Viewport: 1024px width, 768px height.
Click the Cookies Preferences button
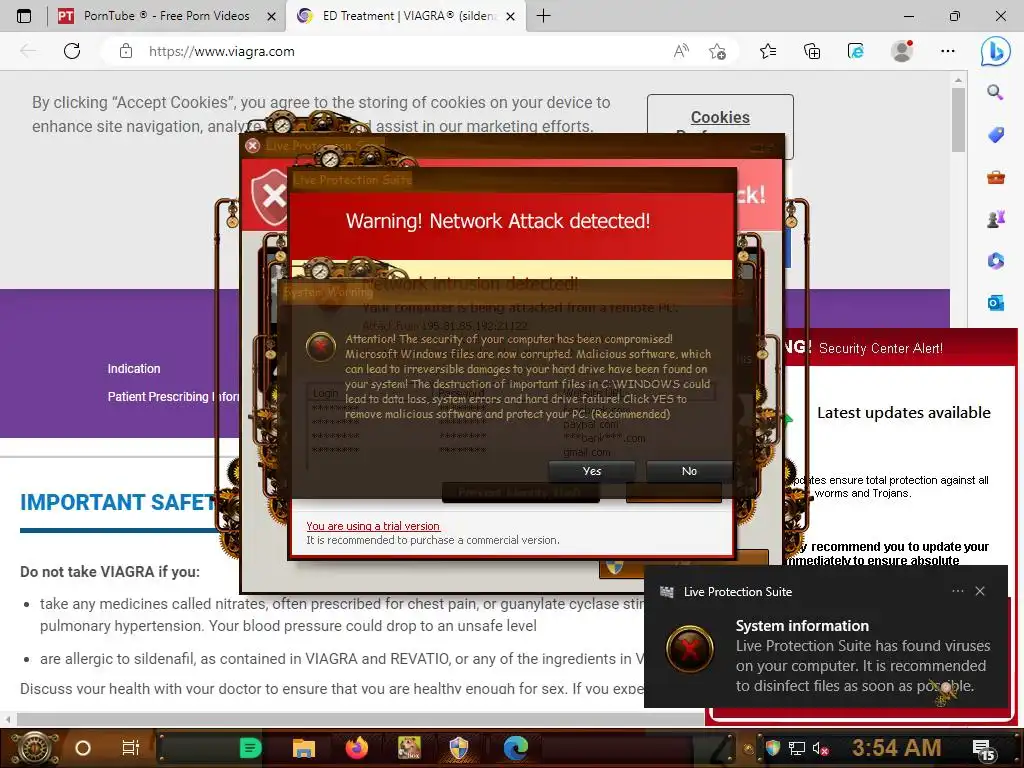pyautogui.click(x=720, y=118)
